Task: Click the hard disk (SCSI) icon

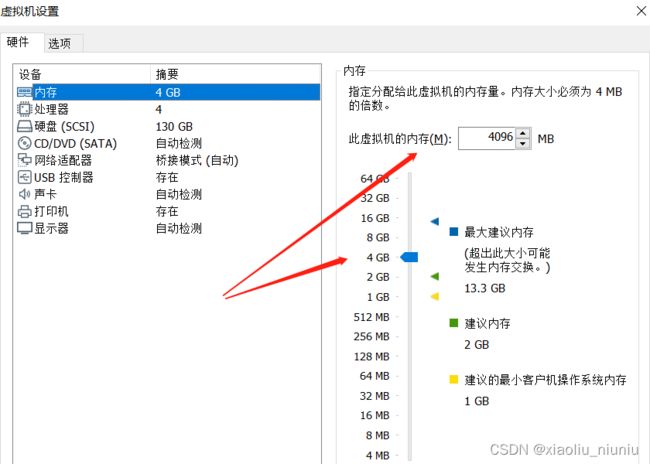Action: pyautogui.click(x=24, y=126)
